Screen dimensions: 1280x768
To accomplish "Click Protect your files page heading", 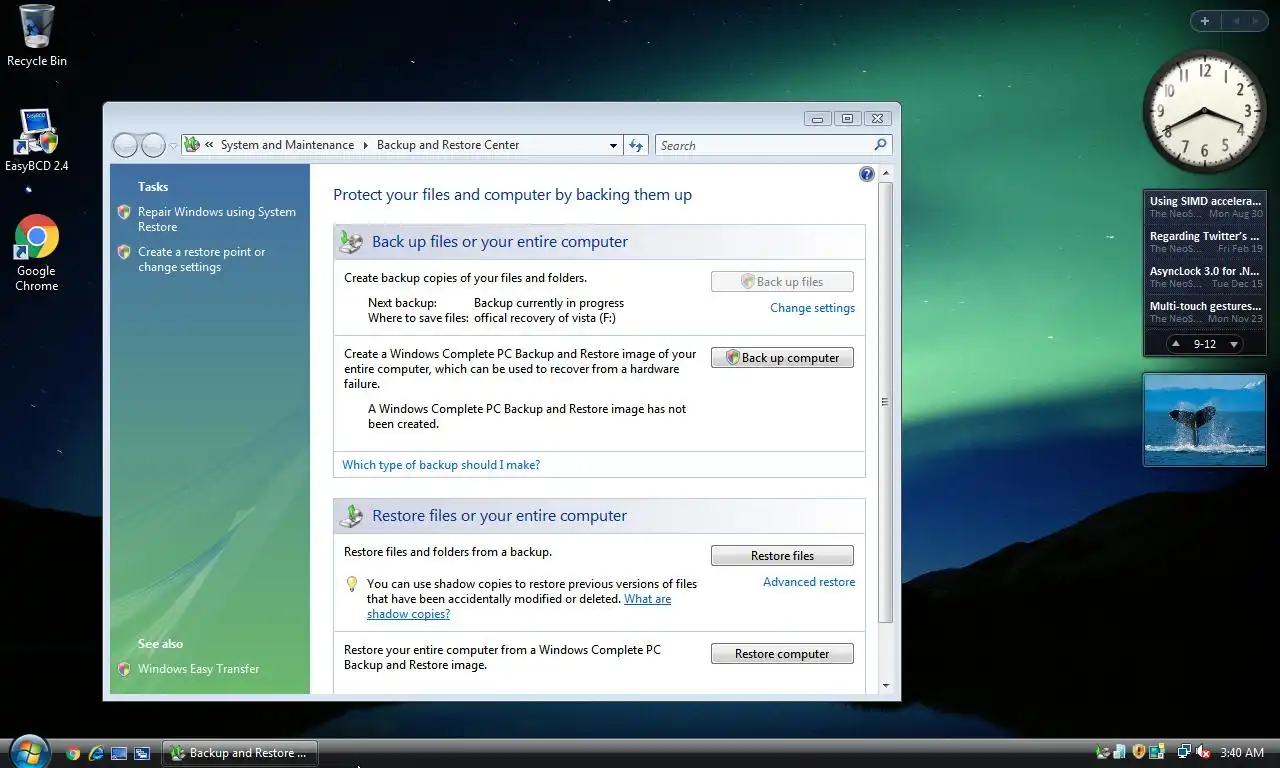I will pyautogui.click(x=512, y=195).
